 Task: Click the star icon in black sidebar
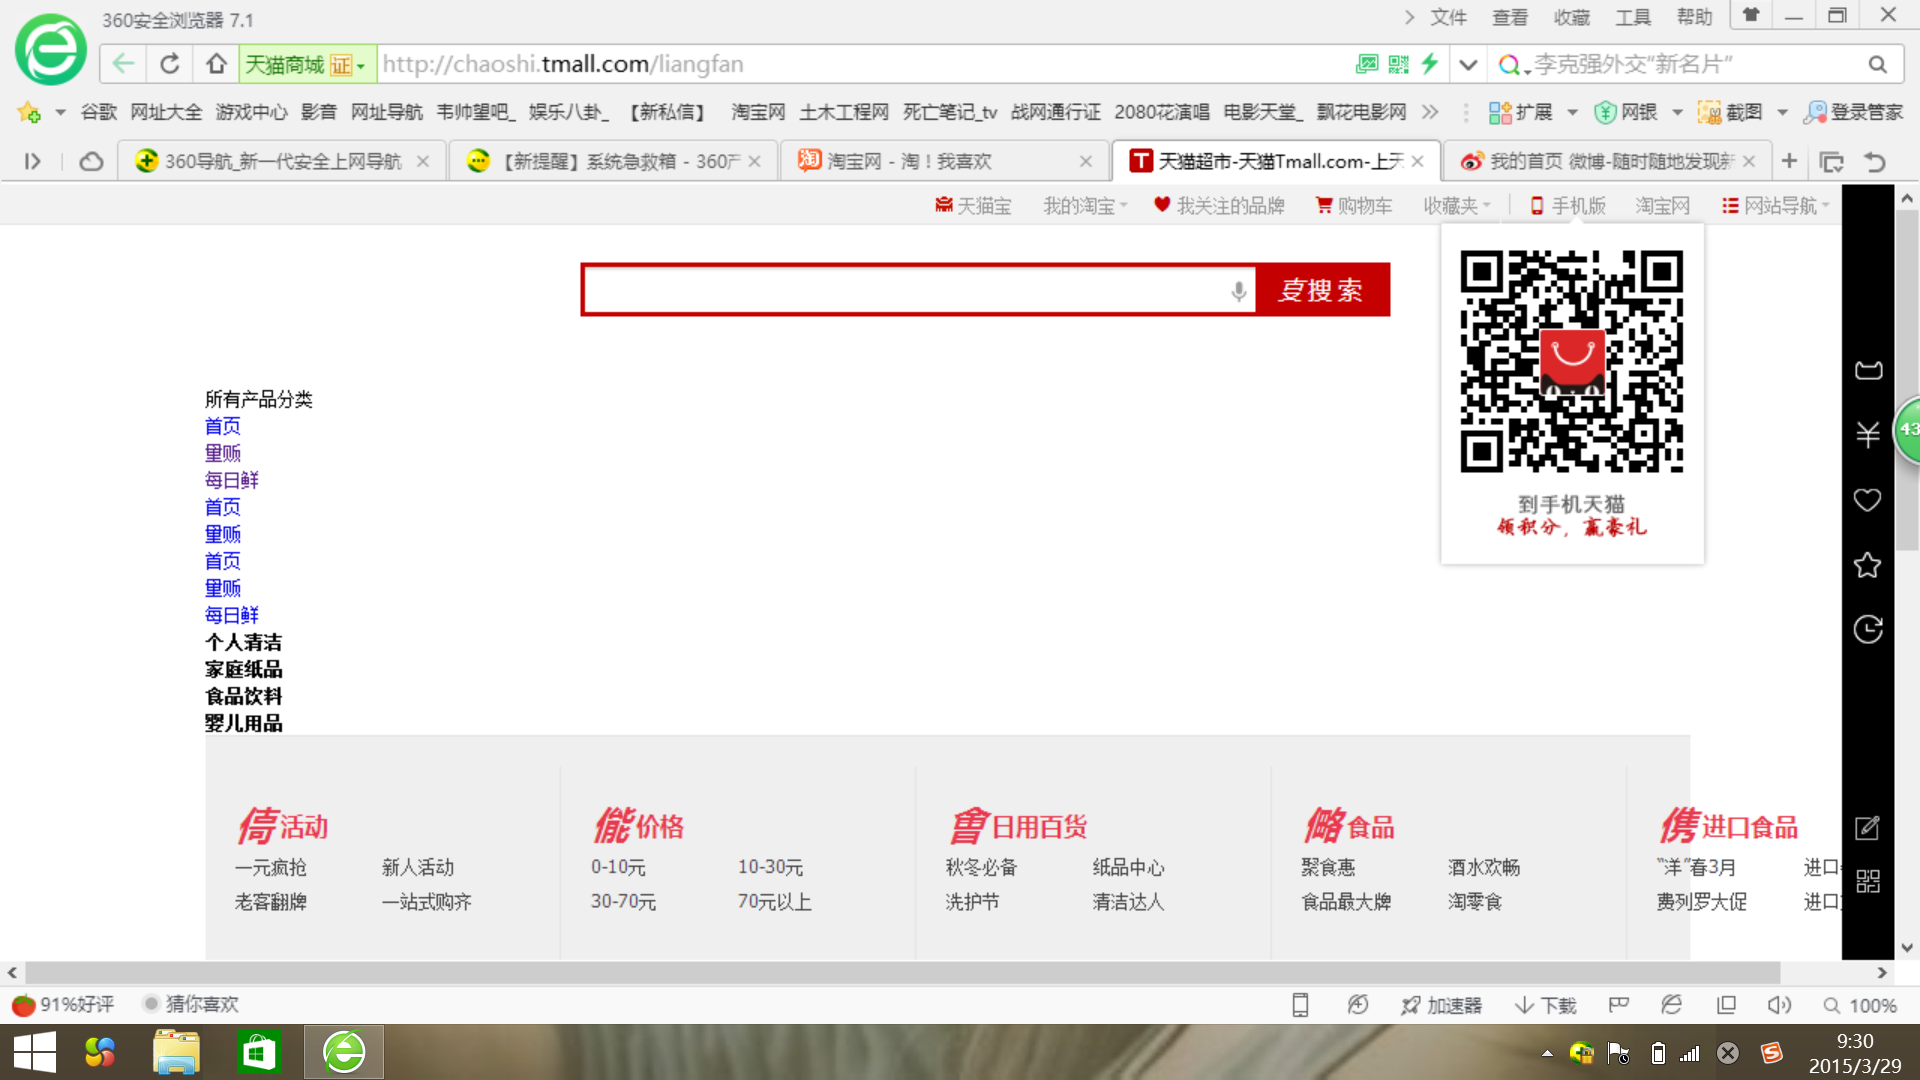(1868, 565)
